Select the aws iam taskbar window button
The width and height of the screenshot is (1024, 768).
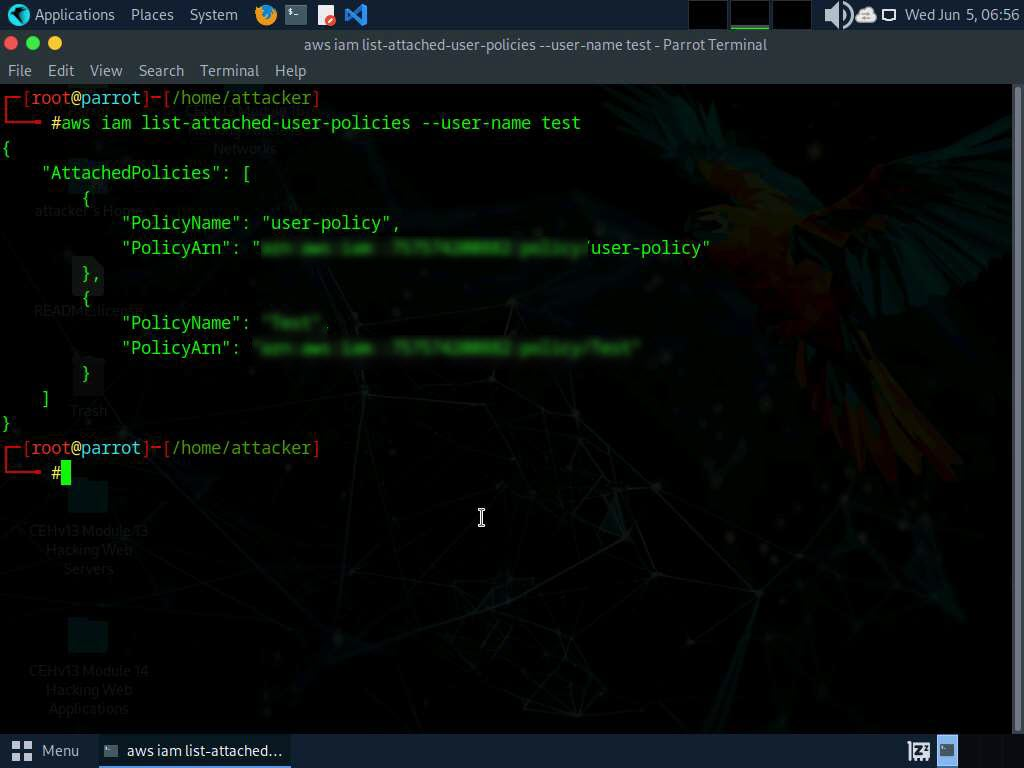coord(194,750)
